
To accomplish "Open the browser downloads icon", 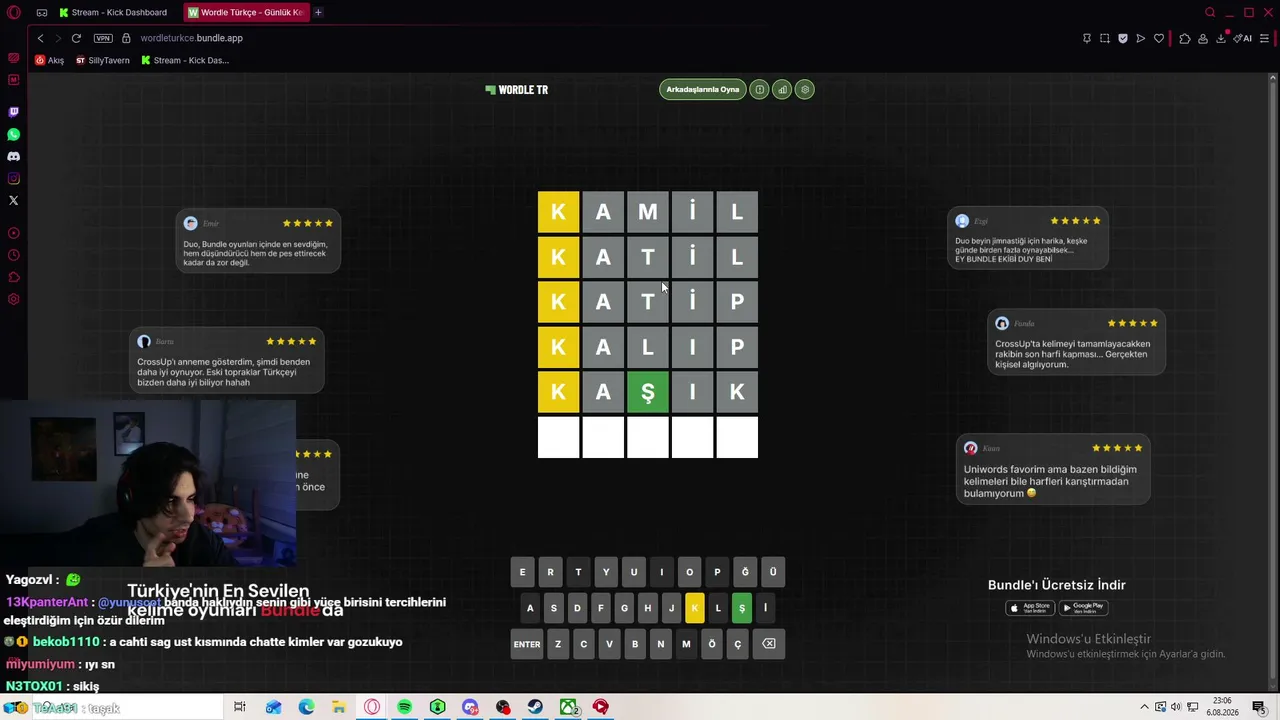I will pyautogui.click(x=1221, y=38).
